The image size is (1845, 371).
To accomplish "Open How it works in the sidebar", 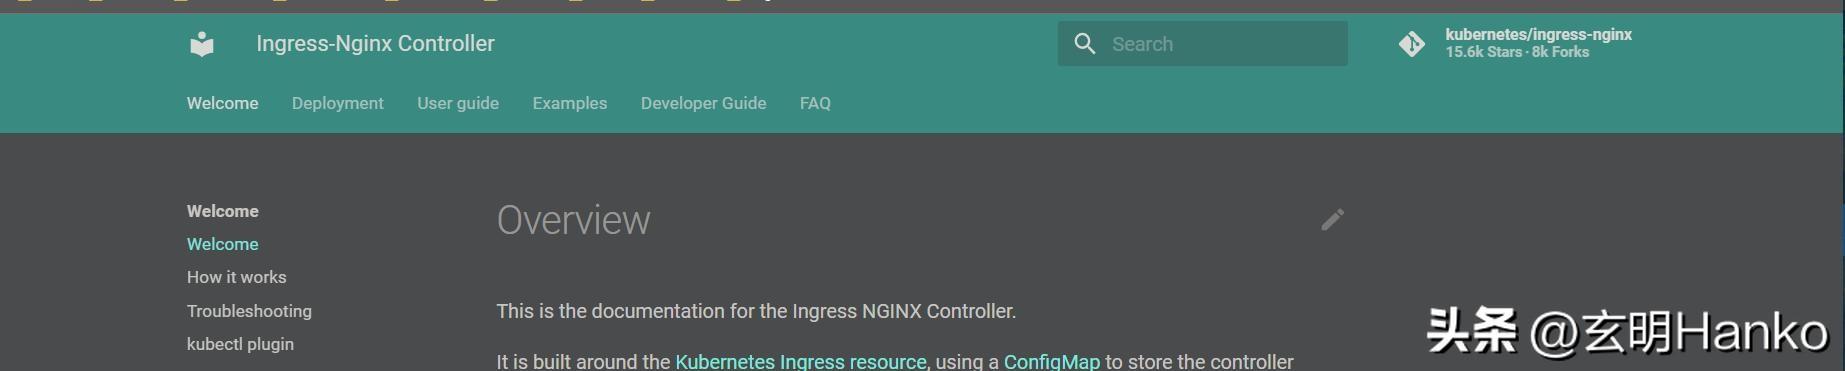I will 236,277.
